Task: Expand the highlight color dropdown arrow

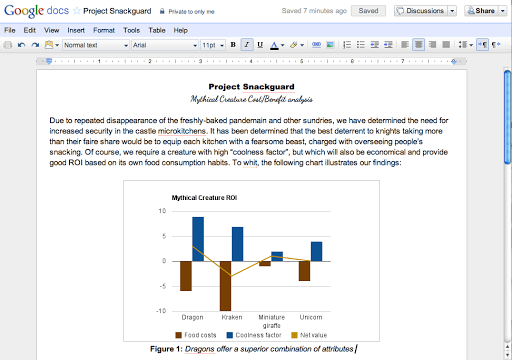Action: (302, 45)
